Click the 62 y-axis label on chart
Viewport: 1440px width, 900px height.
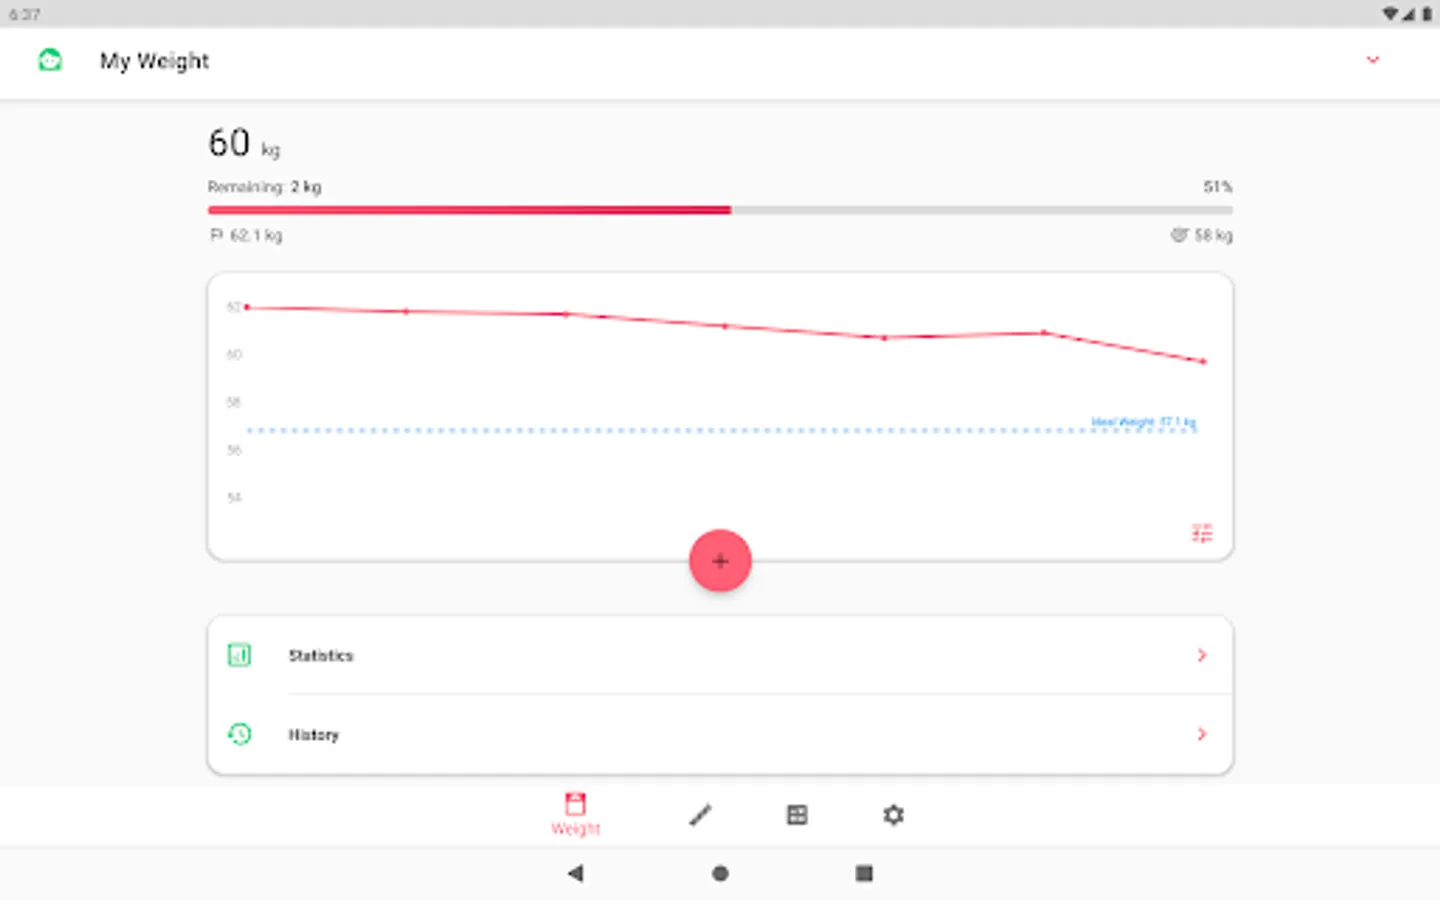(x=234, y=307)
